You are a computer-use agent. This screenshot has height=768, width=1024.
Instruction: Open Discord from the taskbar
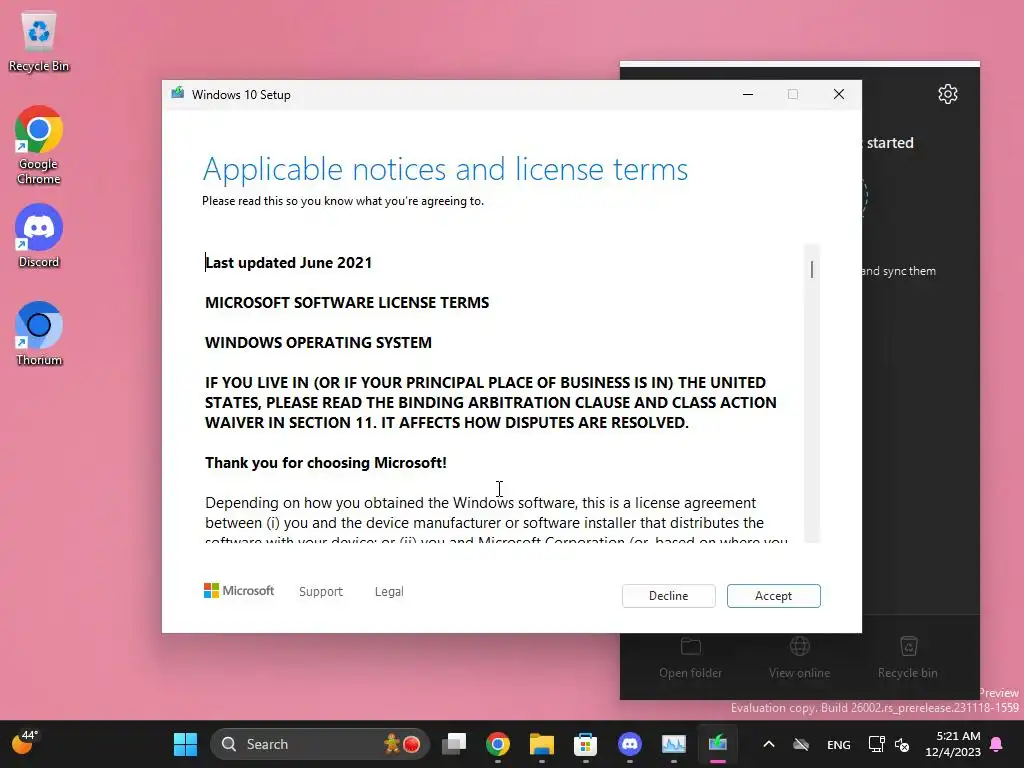pos(630,744)
